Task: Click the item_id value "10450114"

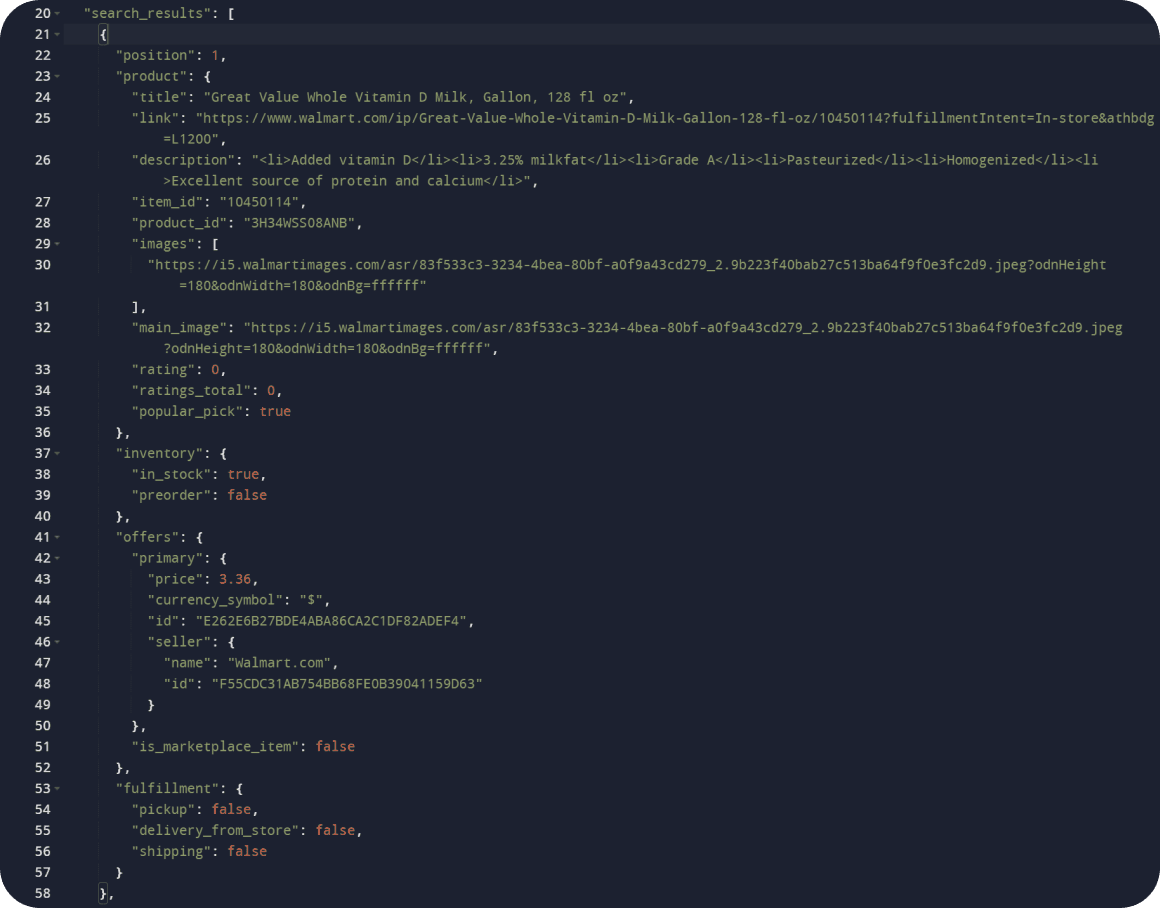Action: (259, 202)
